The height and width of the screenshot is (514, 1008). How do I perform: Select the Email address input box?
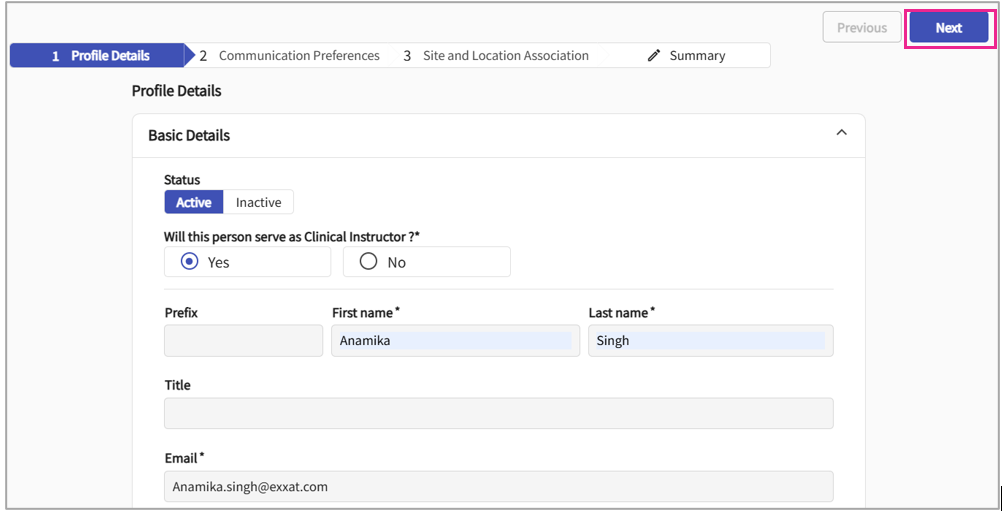point(498,487)
